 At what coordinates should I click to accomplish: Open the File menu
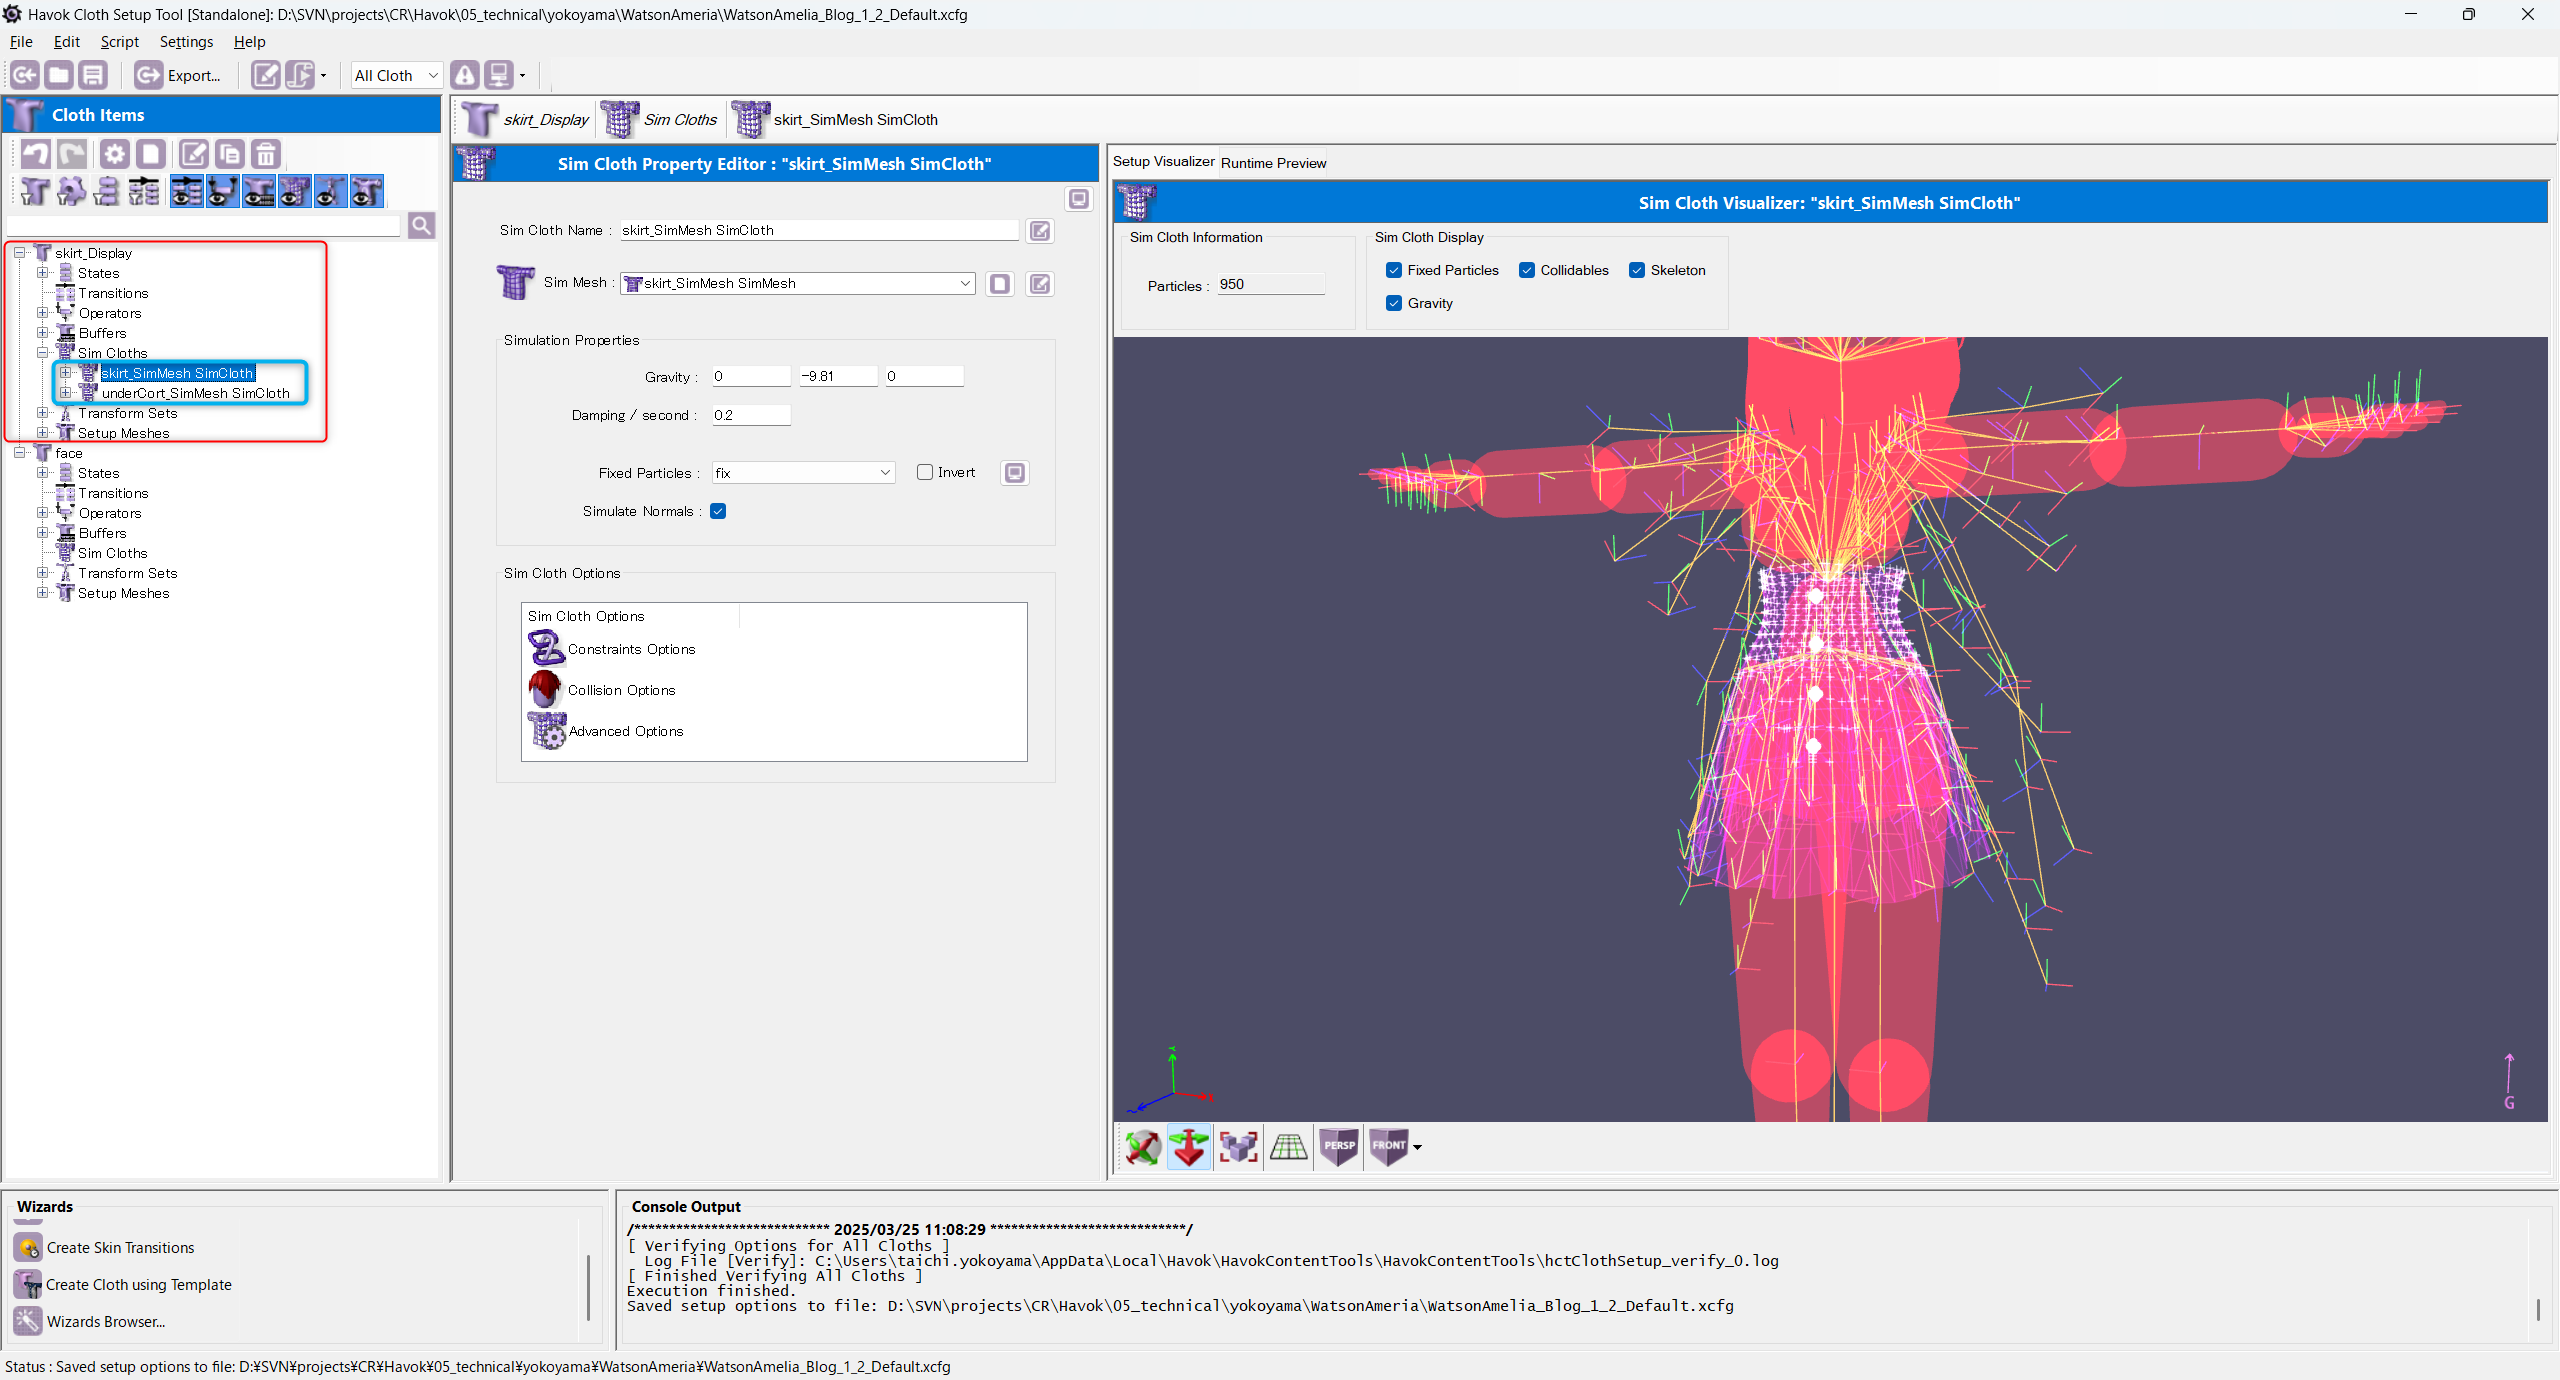point(21,42)
